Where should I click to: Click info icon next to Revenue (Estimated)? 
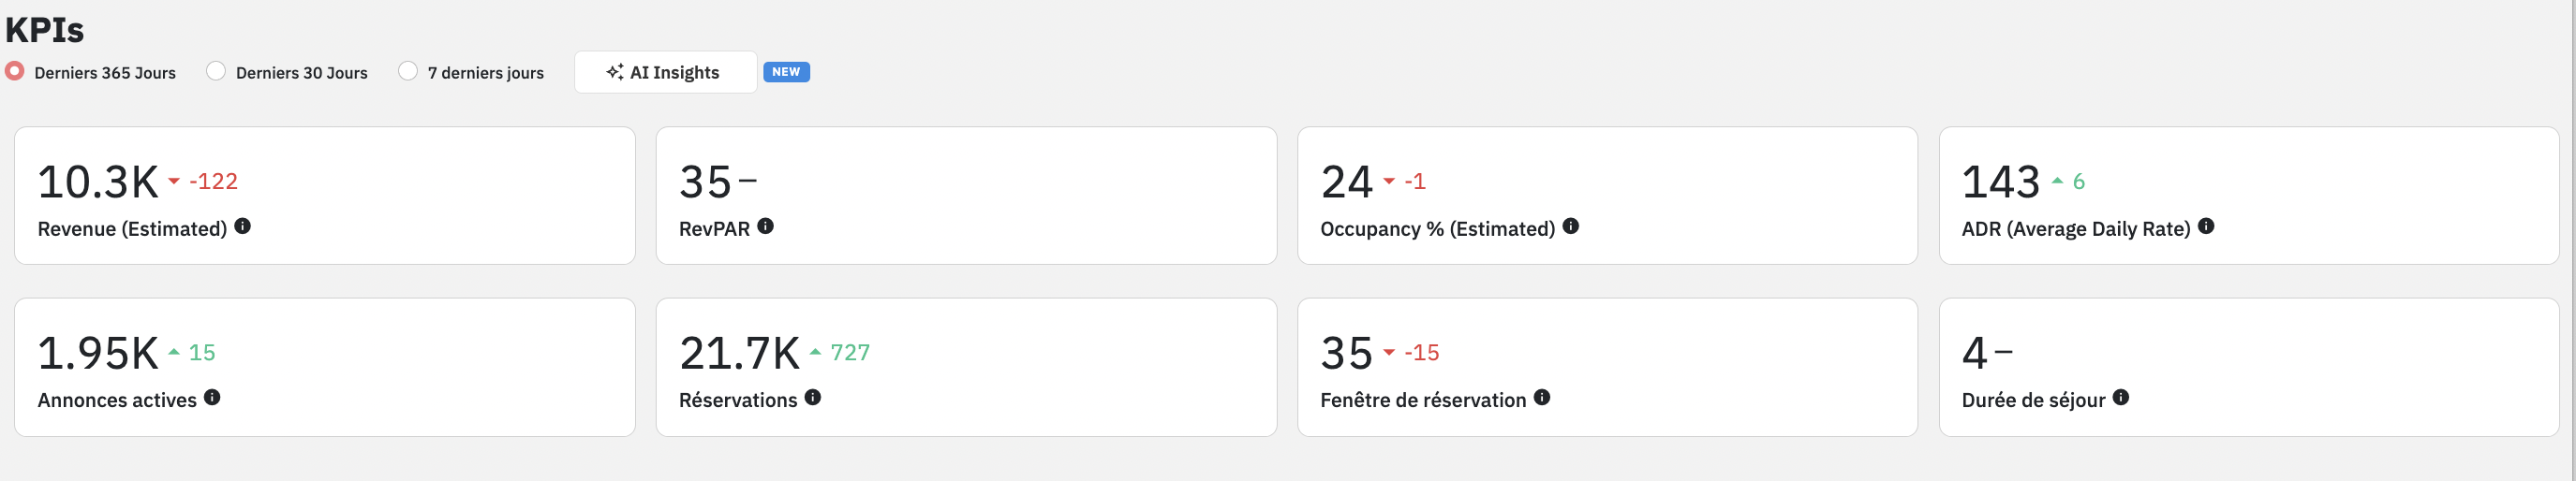[x=243, y=226]
